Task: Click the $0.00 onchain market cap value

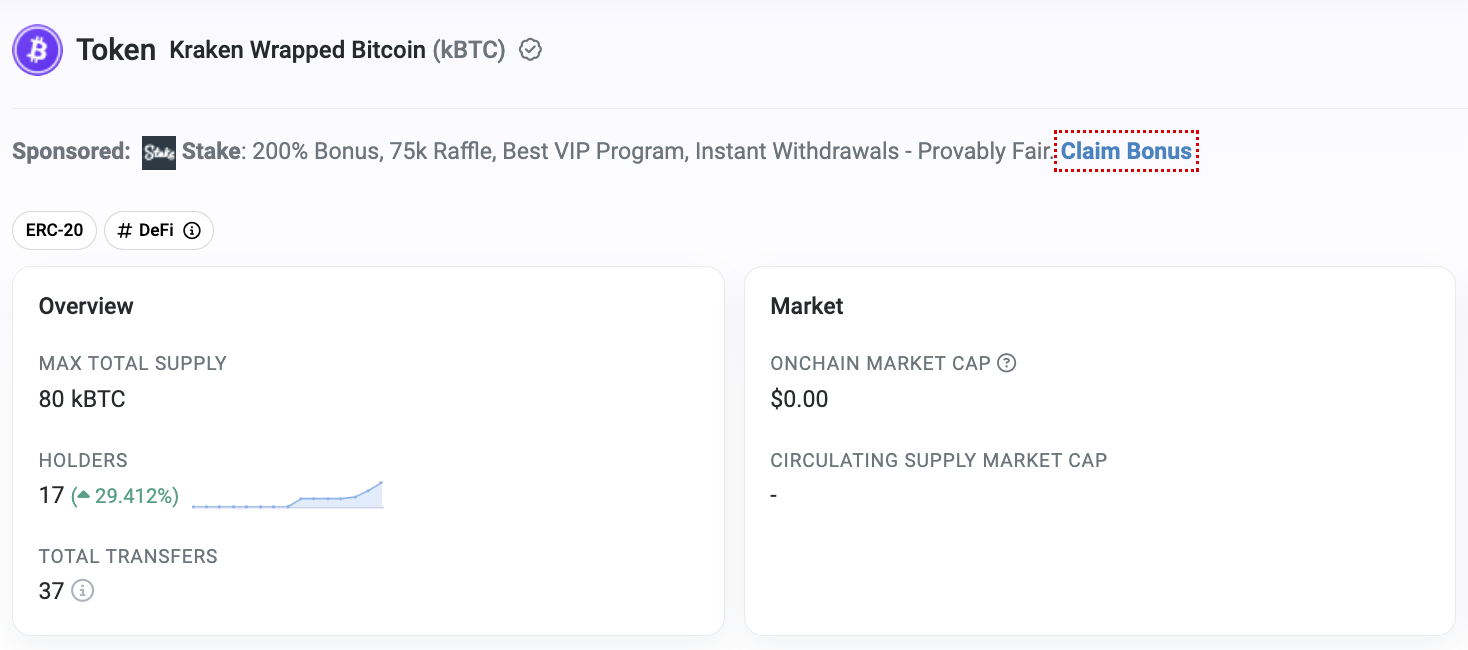Action: click(799, 399)
